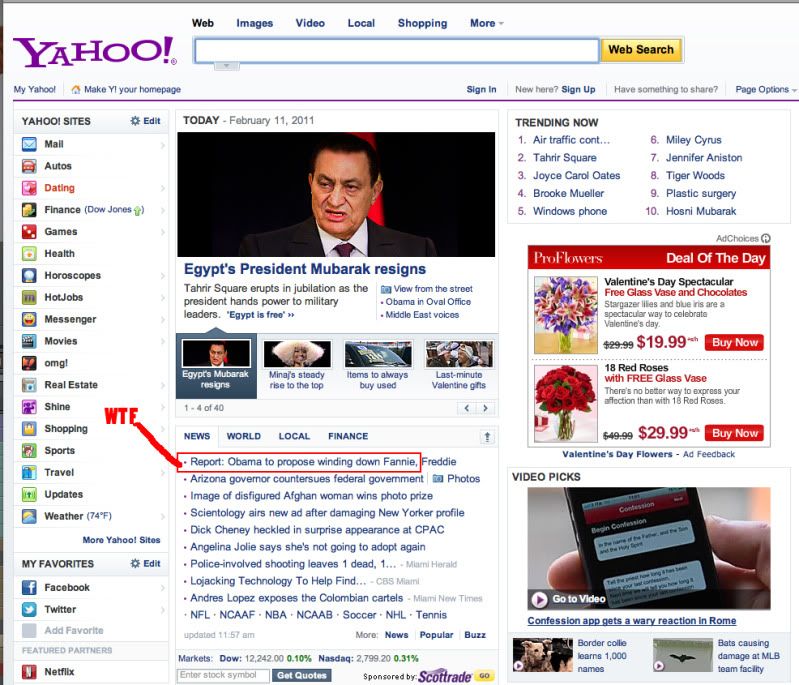This screenshot has height=685, width=799.
Task: Click Buy Now for 18 Red Roses
Action: [x=734, y=433]
